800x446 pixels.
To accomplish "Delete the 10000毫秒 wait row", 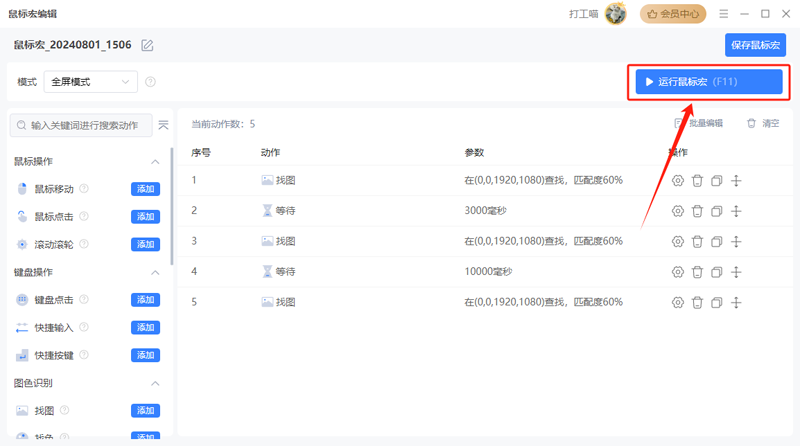I will 697,272.
